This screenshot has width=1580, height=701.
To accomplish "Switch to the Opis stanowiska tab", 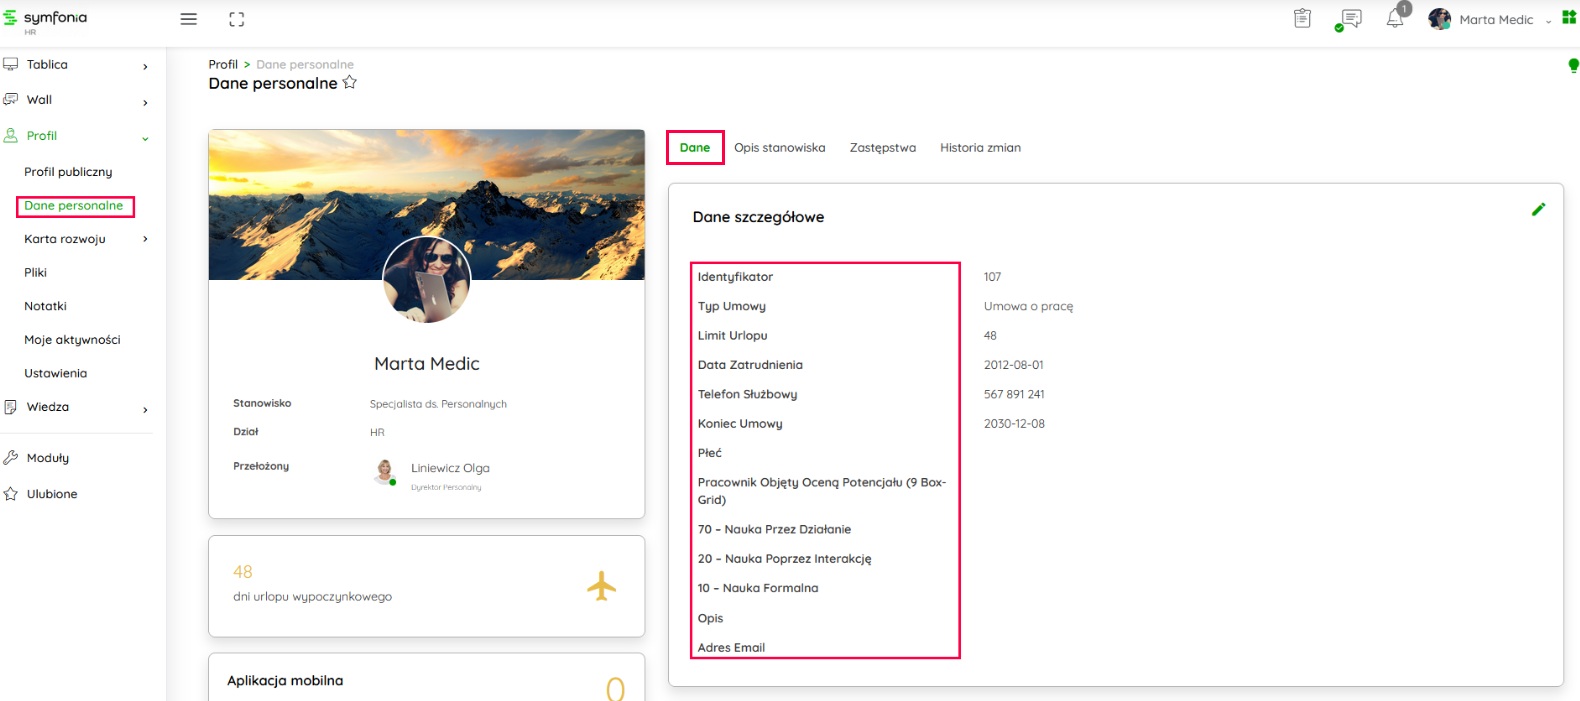I will pos(779,148).
